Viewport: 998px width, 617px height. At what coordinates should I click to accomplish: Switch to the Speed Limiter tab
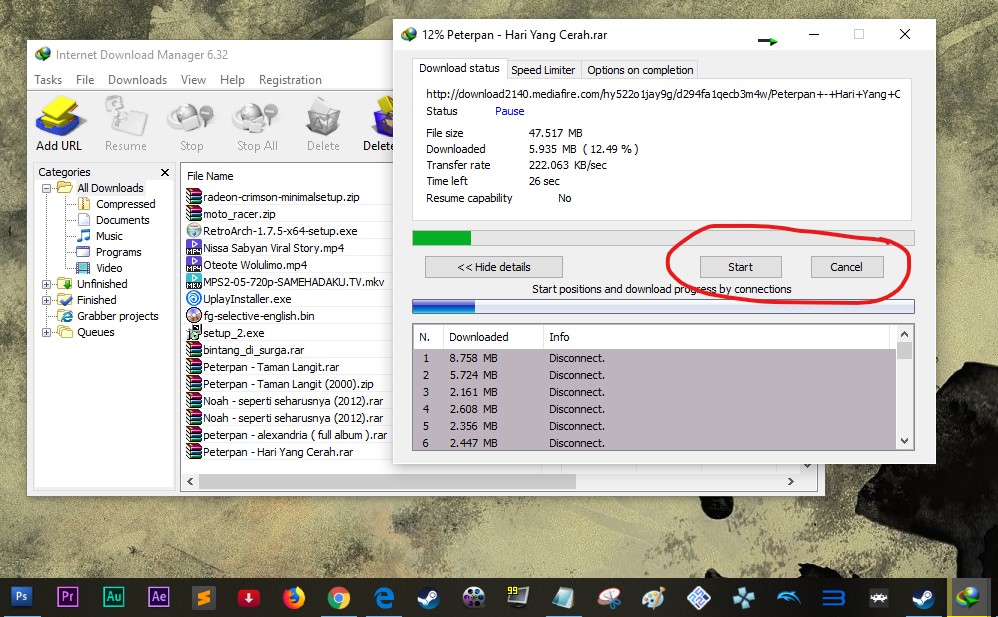coord(543,70)
